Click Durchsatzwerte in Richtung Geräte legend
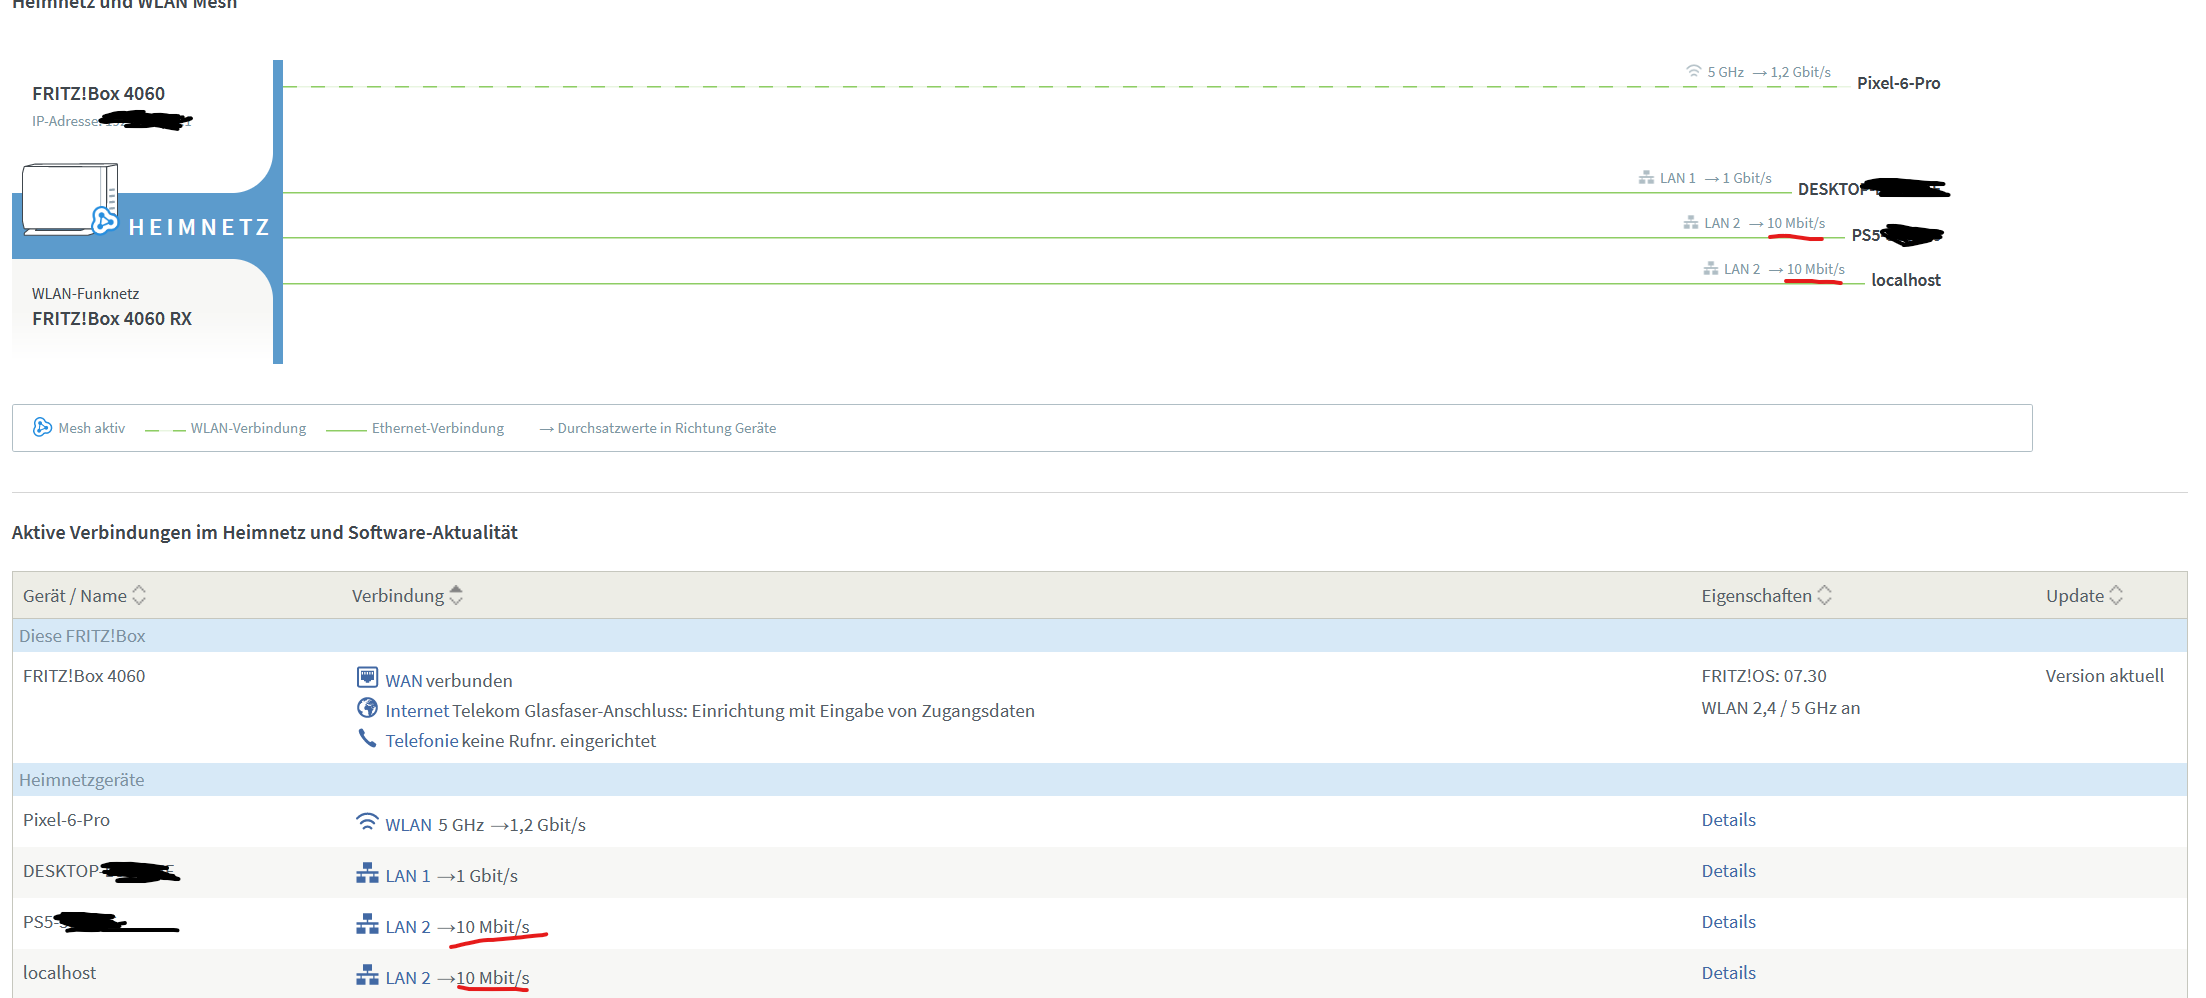This screenshot has width=2206, height=998. coord(658,428)
